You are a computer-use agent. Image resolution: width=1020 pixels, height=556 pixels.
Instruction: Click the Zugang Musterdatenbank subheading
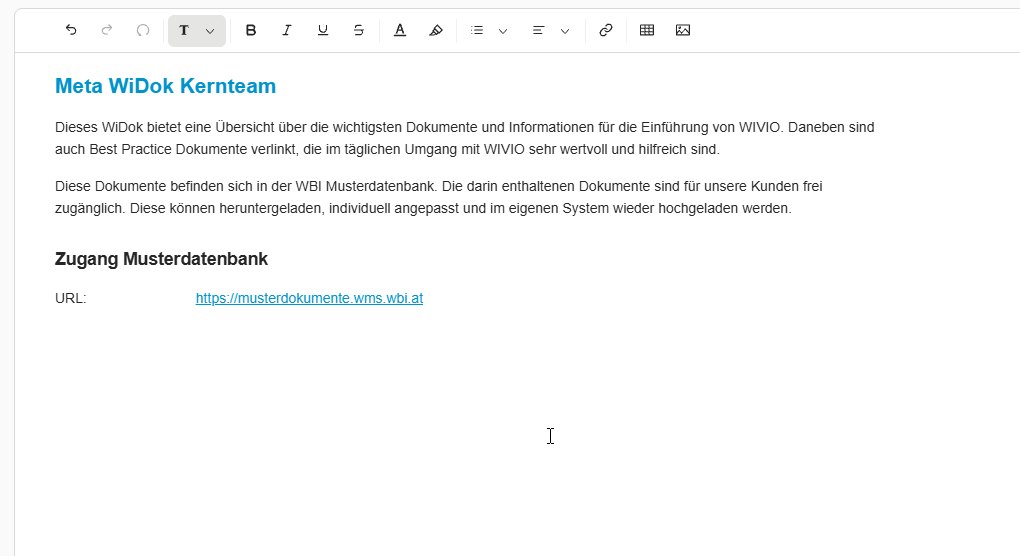(x=161, y=259)
